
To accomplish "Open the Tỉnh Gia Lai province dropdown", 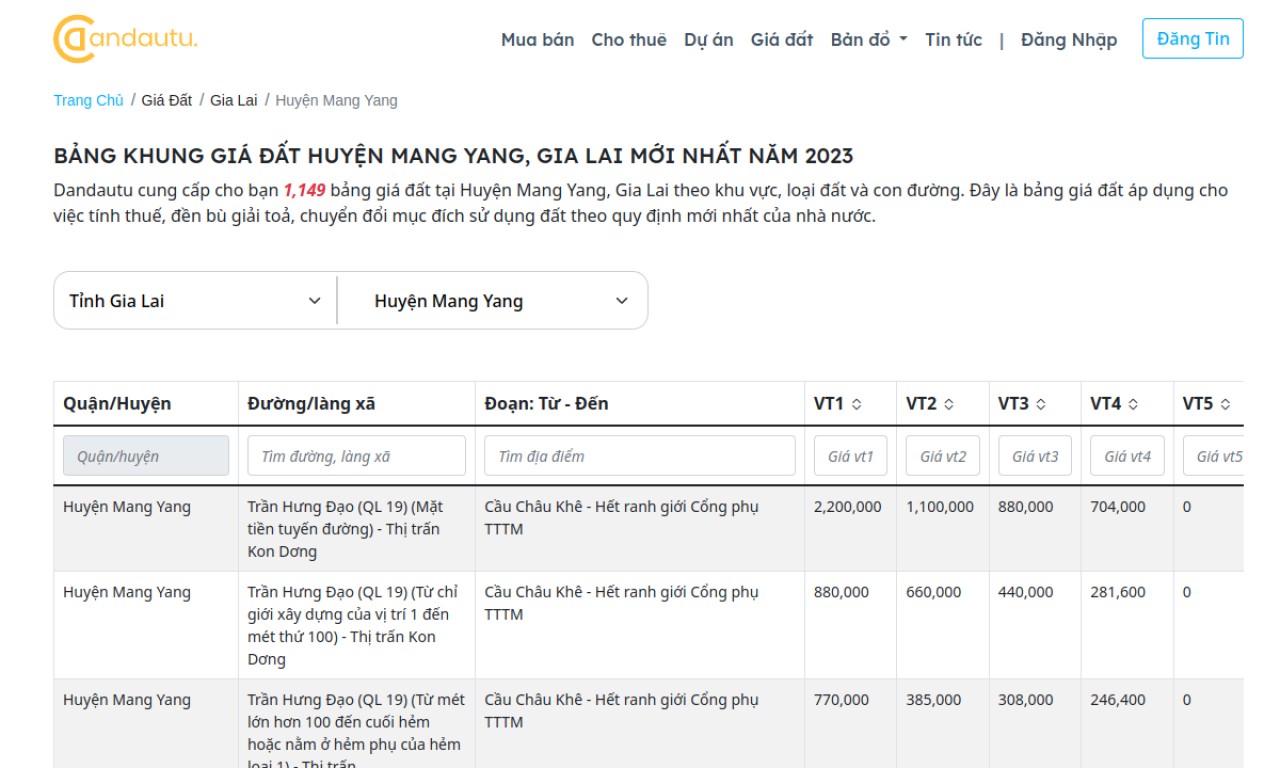I will [195, 301].
